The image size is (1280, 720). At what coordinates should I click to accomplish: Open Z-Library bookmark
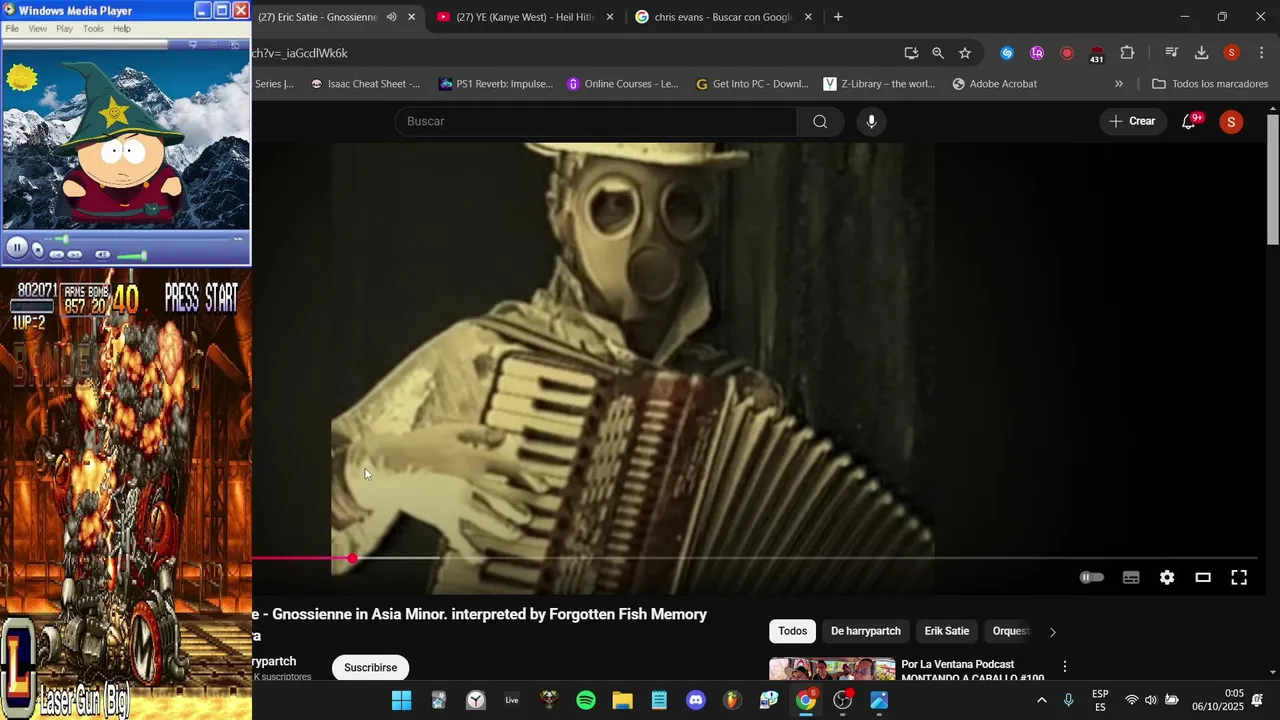point(879,84)
